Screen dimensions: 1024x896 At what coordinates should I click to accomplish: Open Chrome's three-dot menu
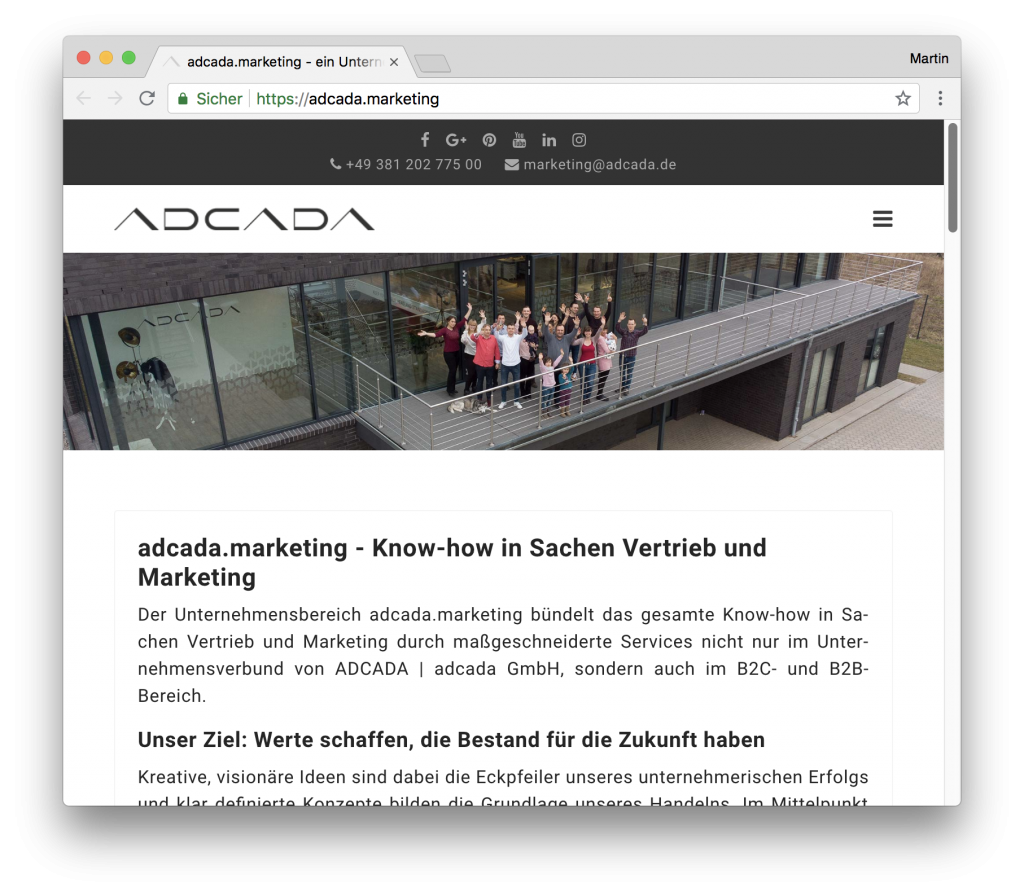pos(939,98)
